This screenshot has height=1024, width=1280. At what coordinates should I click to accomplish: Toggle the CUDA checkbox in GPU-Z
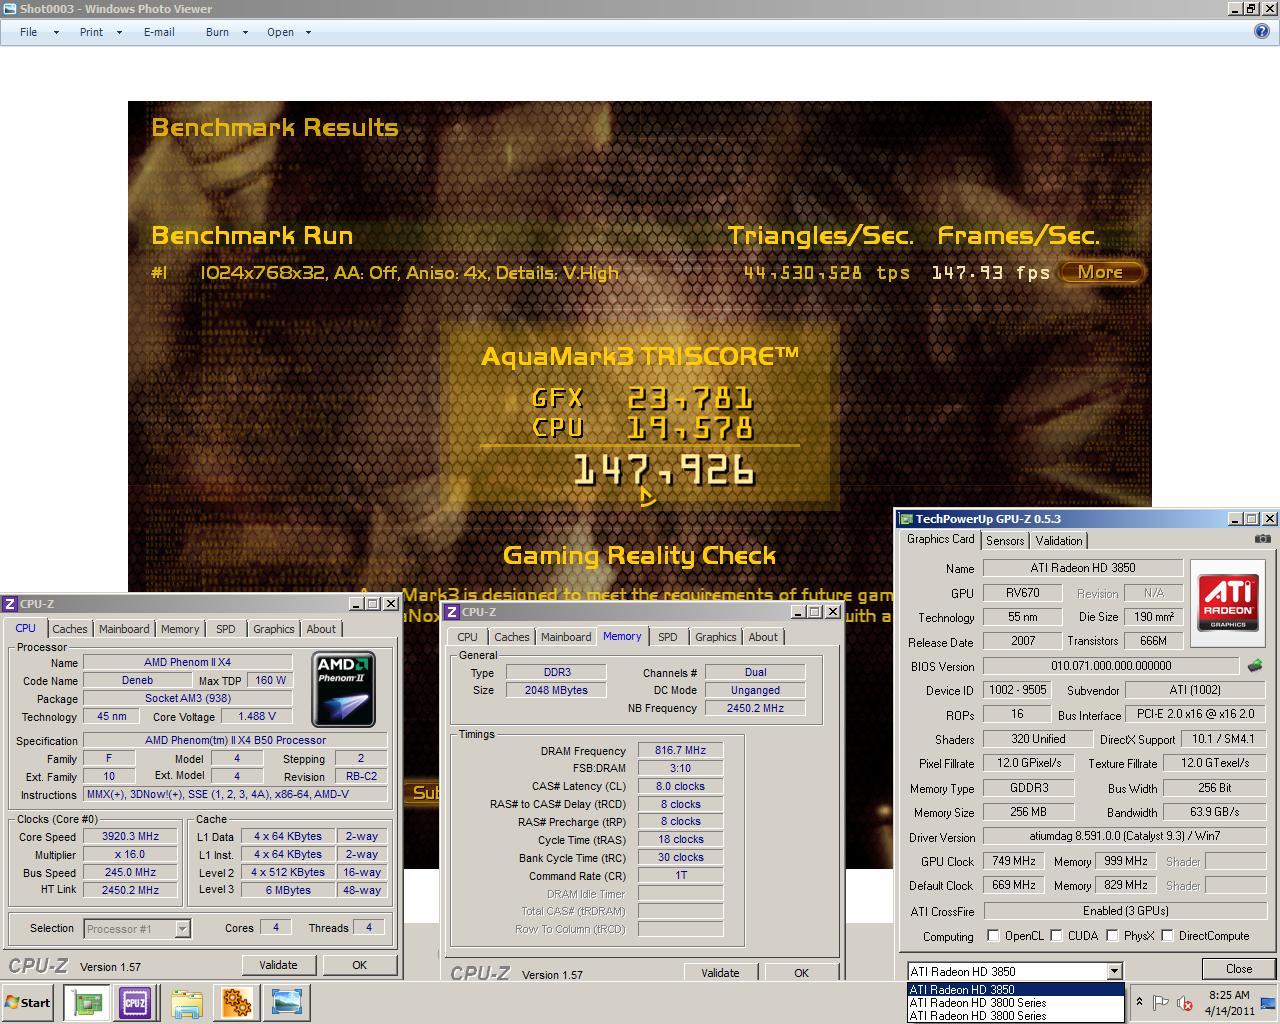(1056, 936)
